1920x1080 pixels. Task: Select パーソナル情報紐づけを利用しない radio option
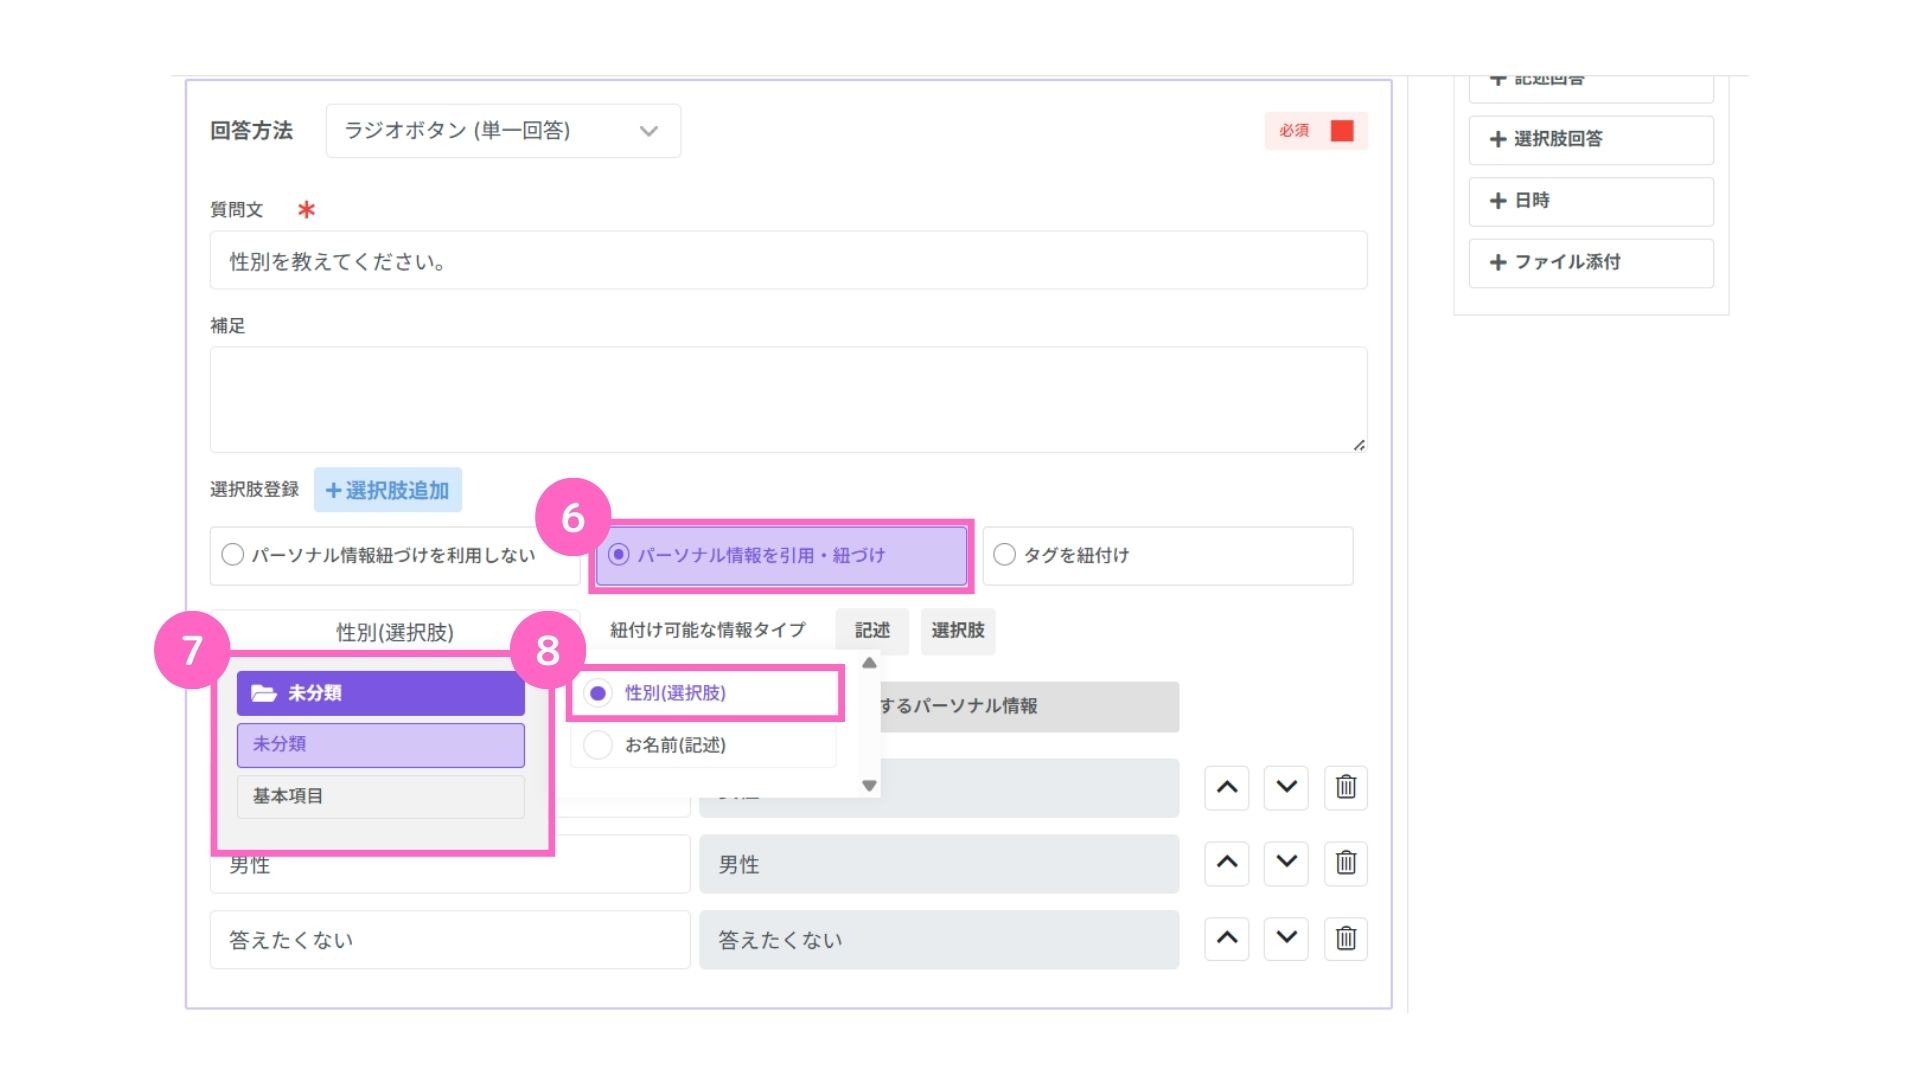point(233,555)
